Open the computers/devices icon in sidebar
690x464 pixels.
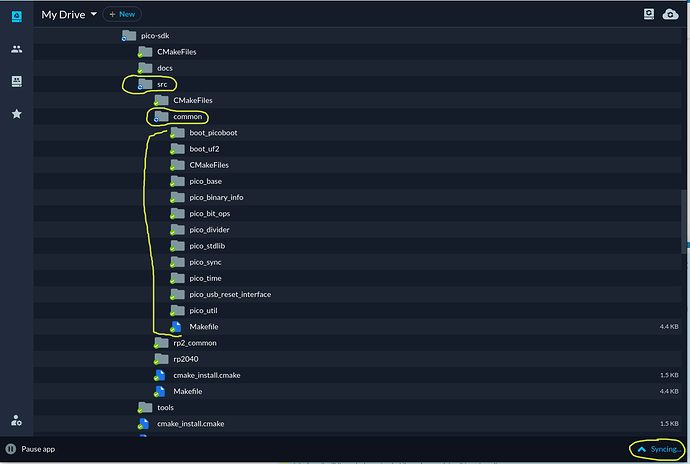pyautogui.click(x=16, y=81)
